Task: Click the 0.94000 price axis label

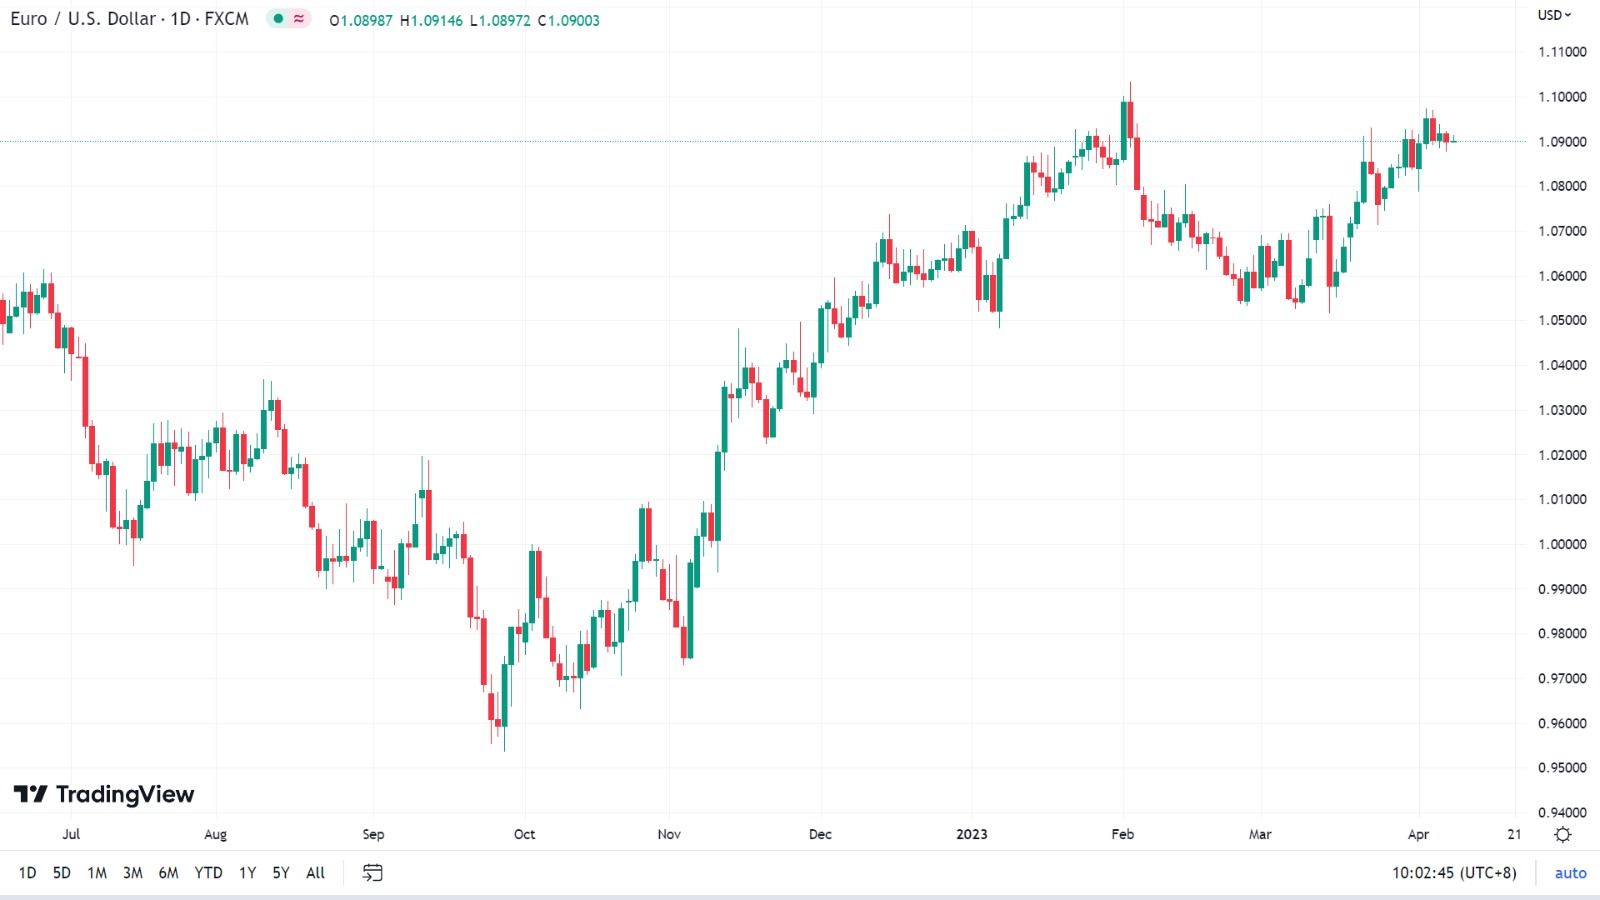Action: pos(1562,812)
